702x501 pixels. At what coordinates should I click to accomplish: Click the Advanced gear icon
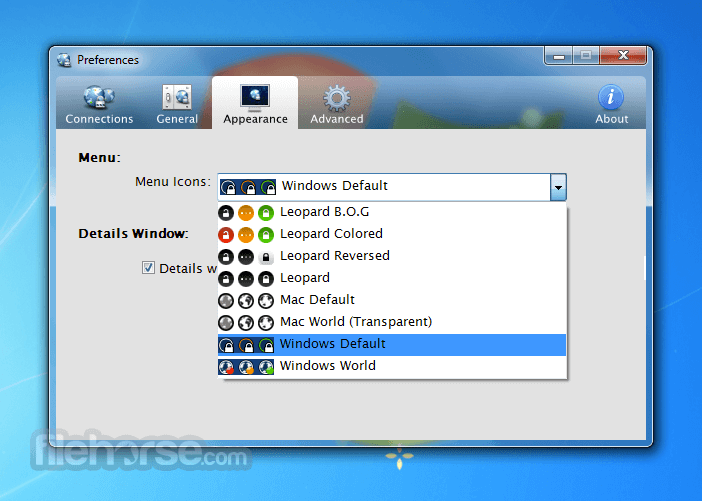(337, 98)
